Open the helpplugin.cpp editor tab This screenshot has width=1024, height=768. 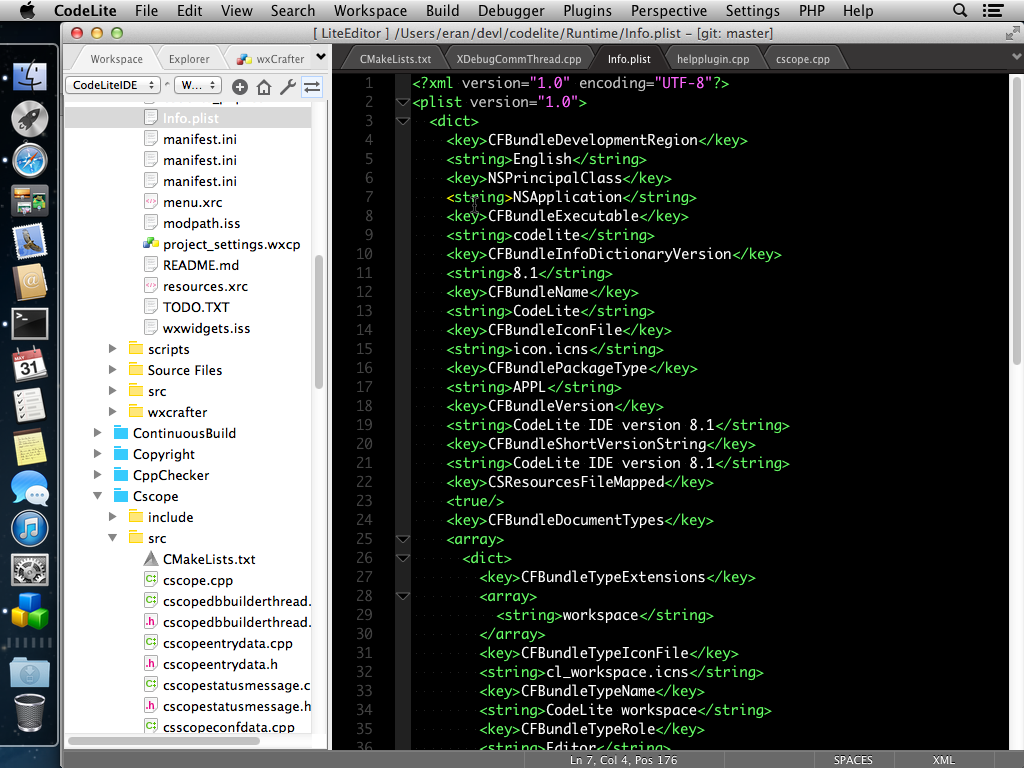[712, 59]
